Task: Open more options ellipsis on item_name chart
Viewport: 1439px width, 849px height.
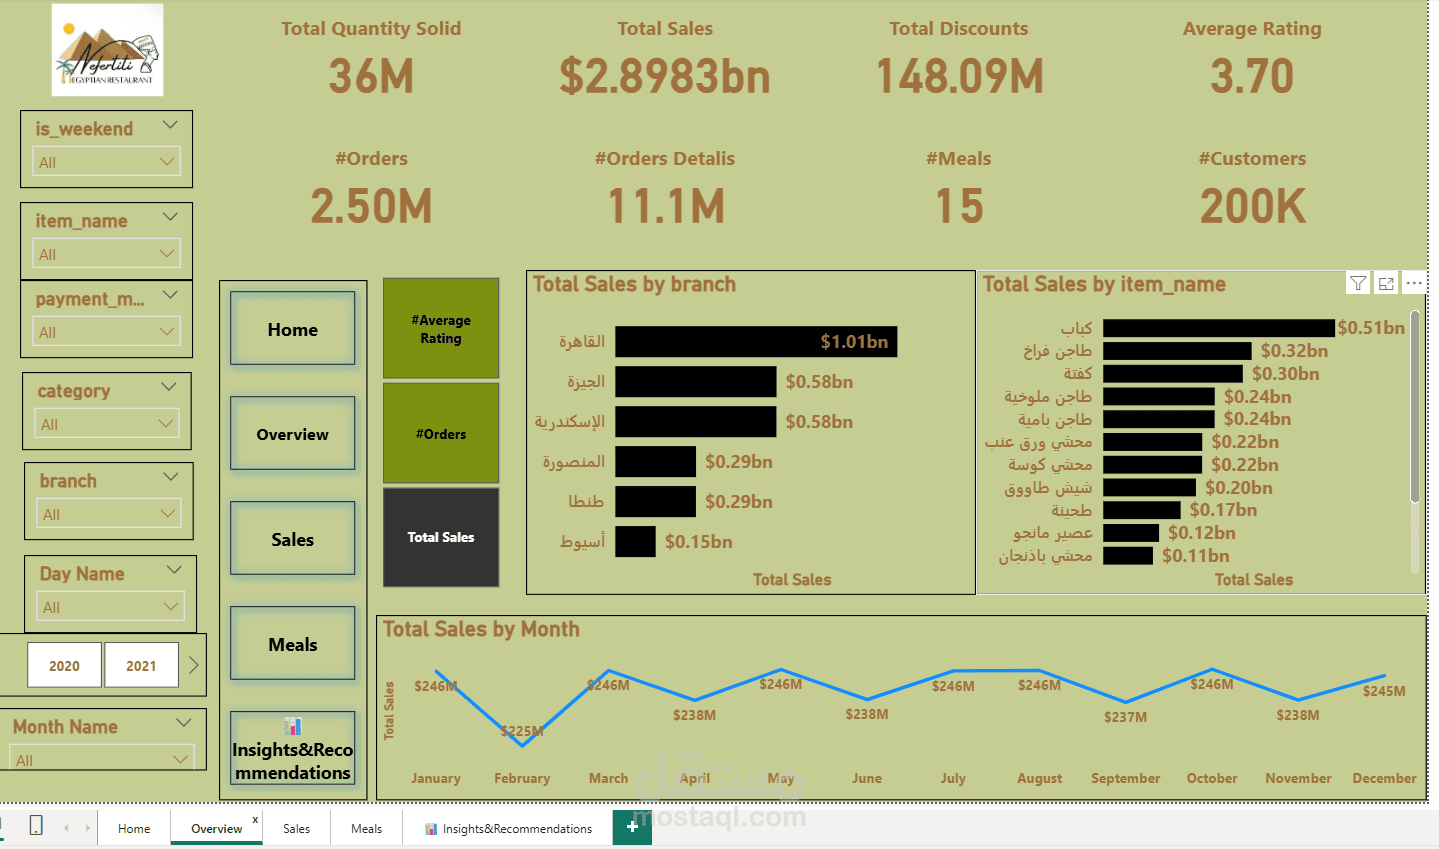Action: [1414, 283]
